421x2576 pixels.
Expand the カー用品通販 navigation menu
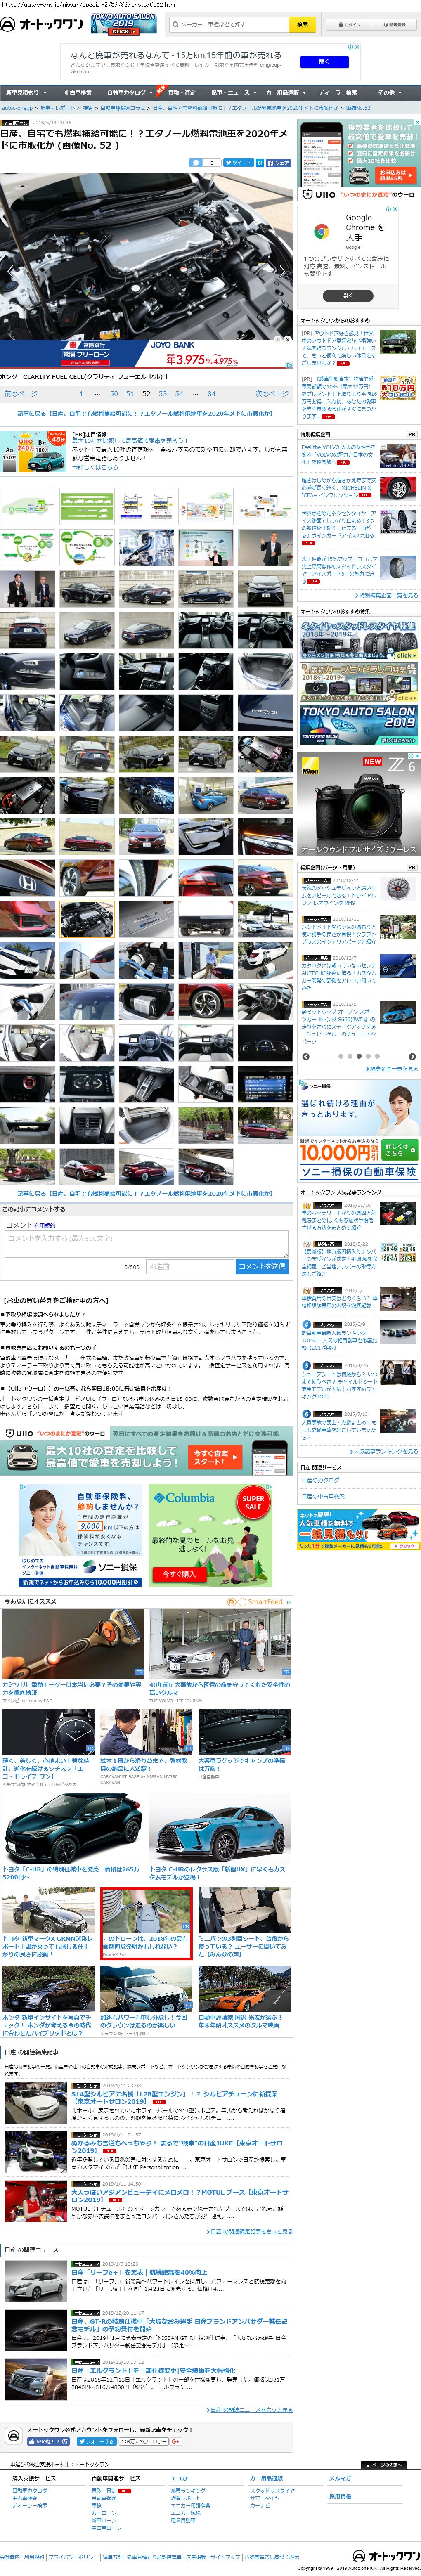tap(287, 92)
